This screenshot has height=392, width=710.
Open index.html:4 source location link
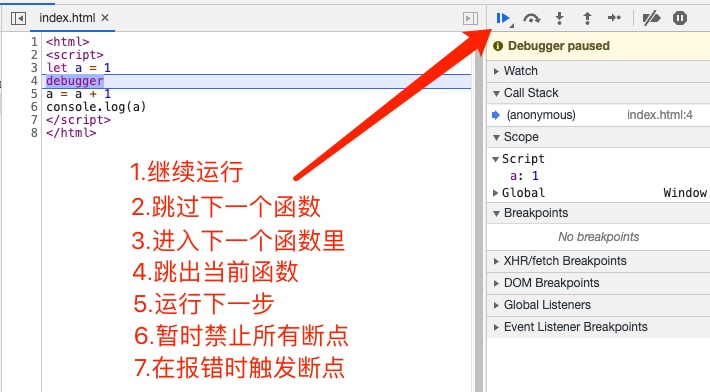point(660,115)
